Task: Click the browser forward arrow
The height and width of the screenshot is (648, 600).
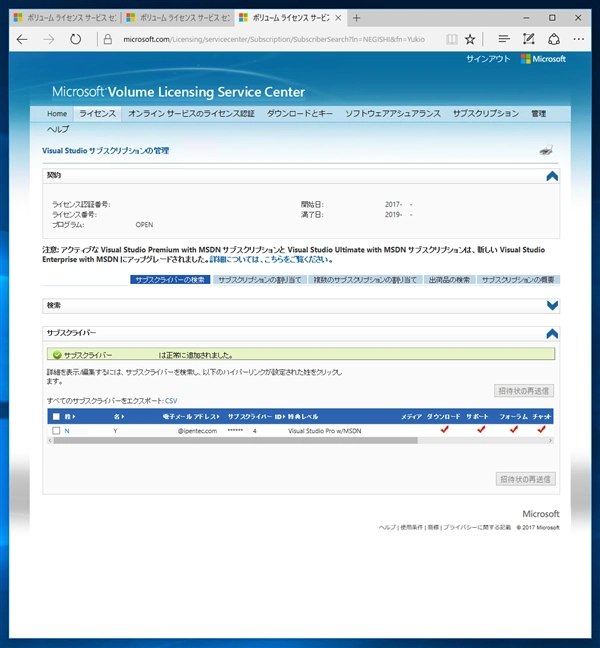Action: click(x=49, y=40)
